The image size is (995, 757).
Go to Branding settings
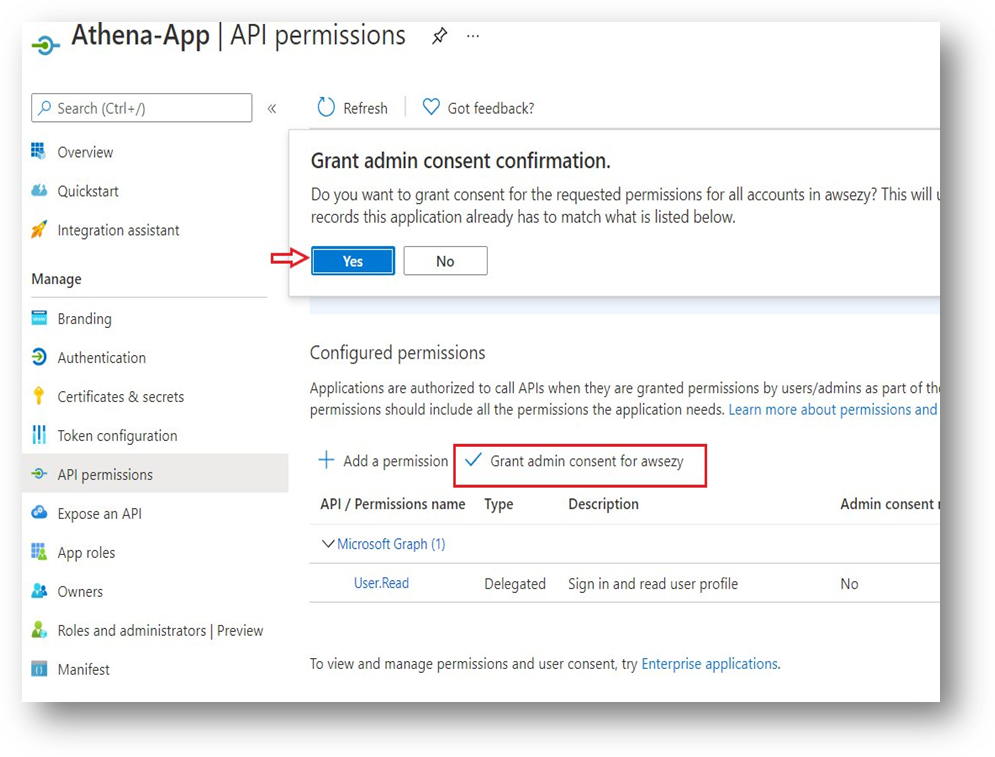tap(84, 319)
